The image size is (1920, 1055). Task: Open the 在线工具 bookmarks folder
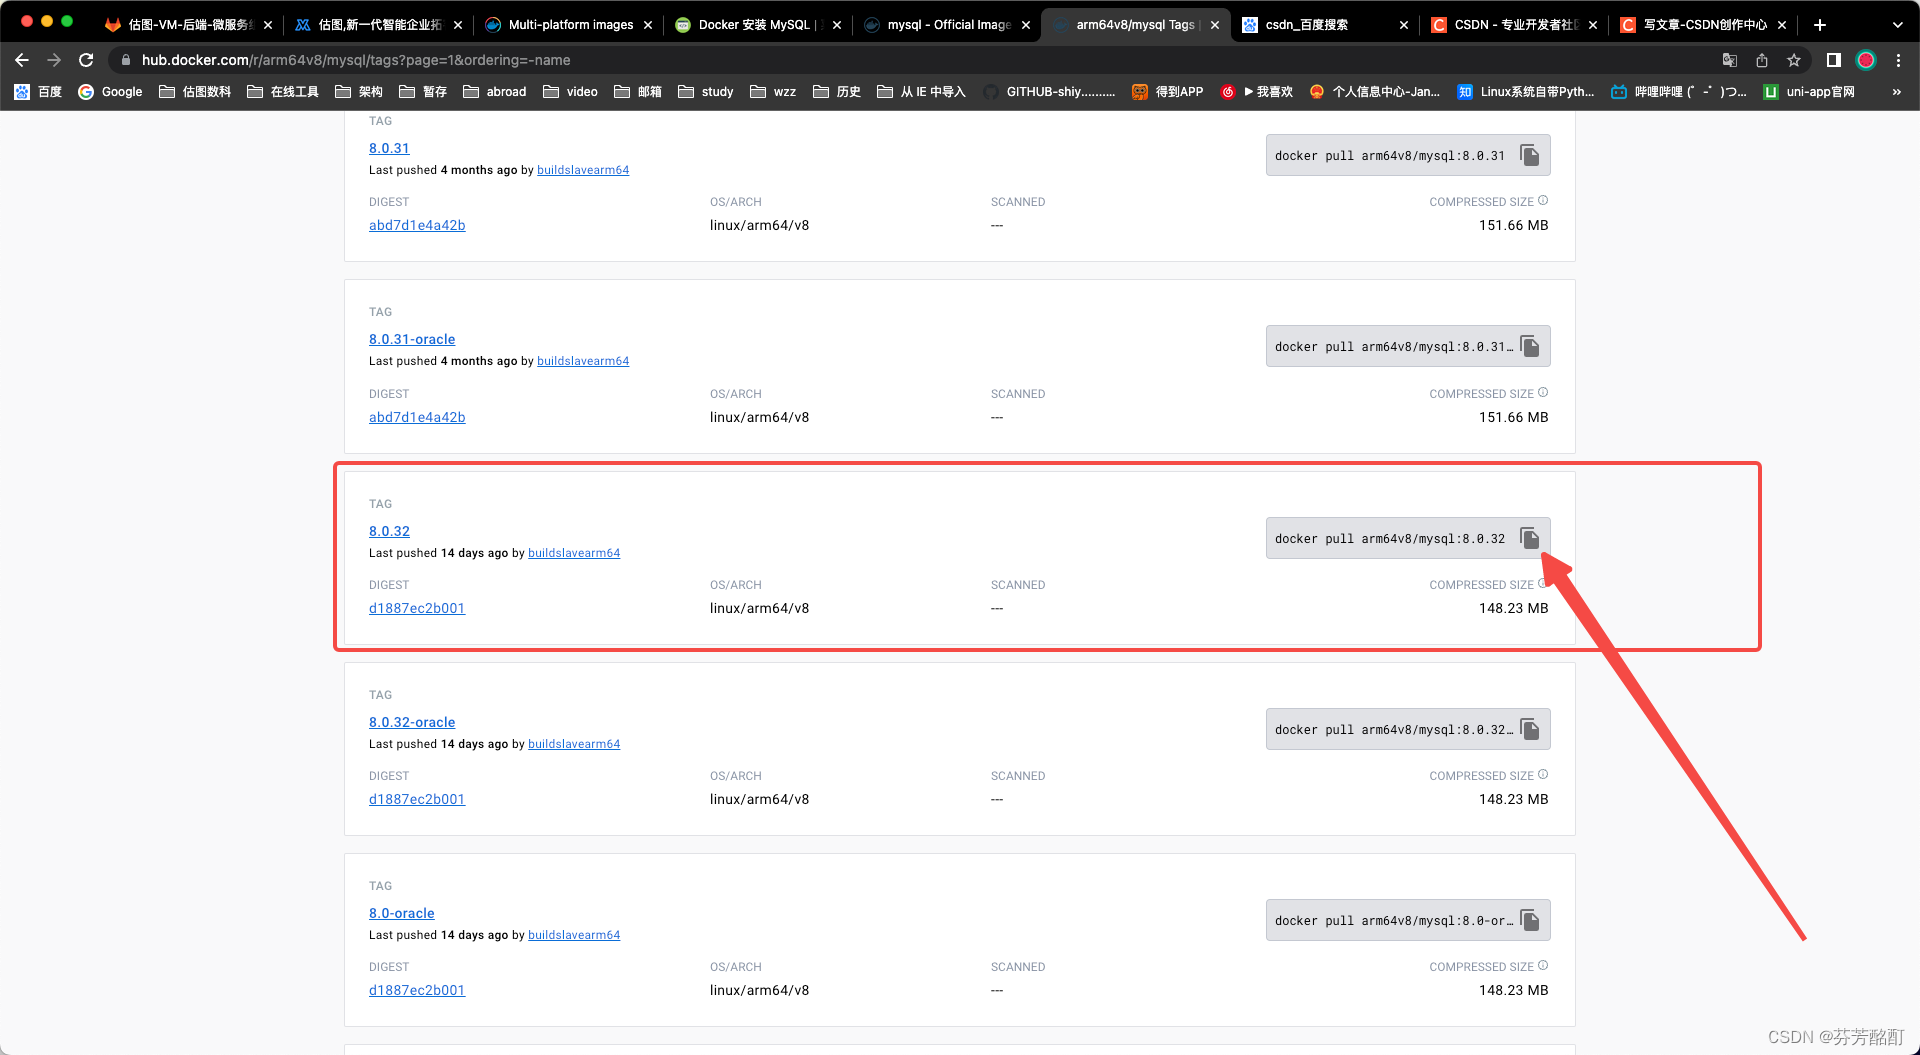click(283, 92)
